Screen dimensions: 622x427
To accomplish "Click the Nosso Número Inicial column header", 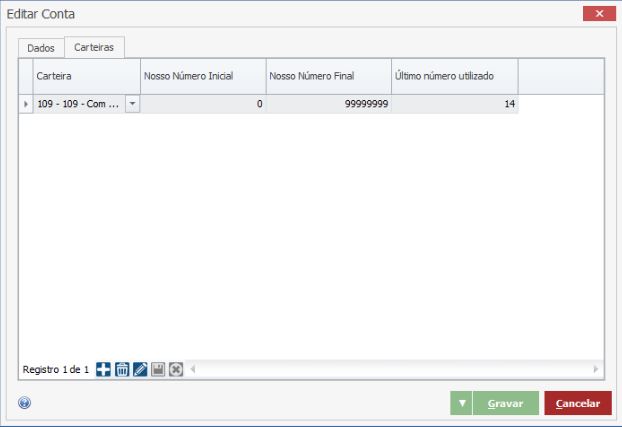I will coord(203,76).
